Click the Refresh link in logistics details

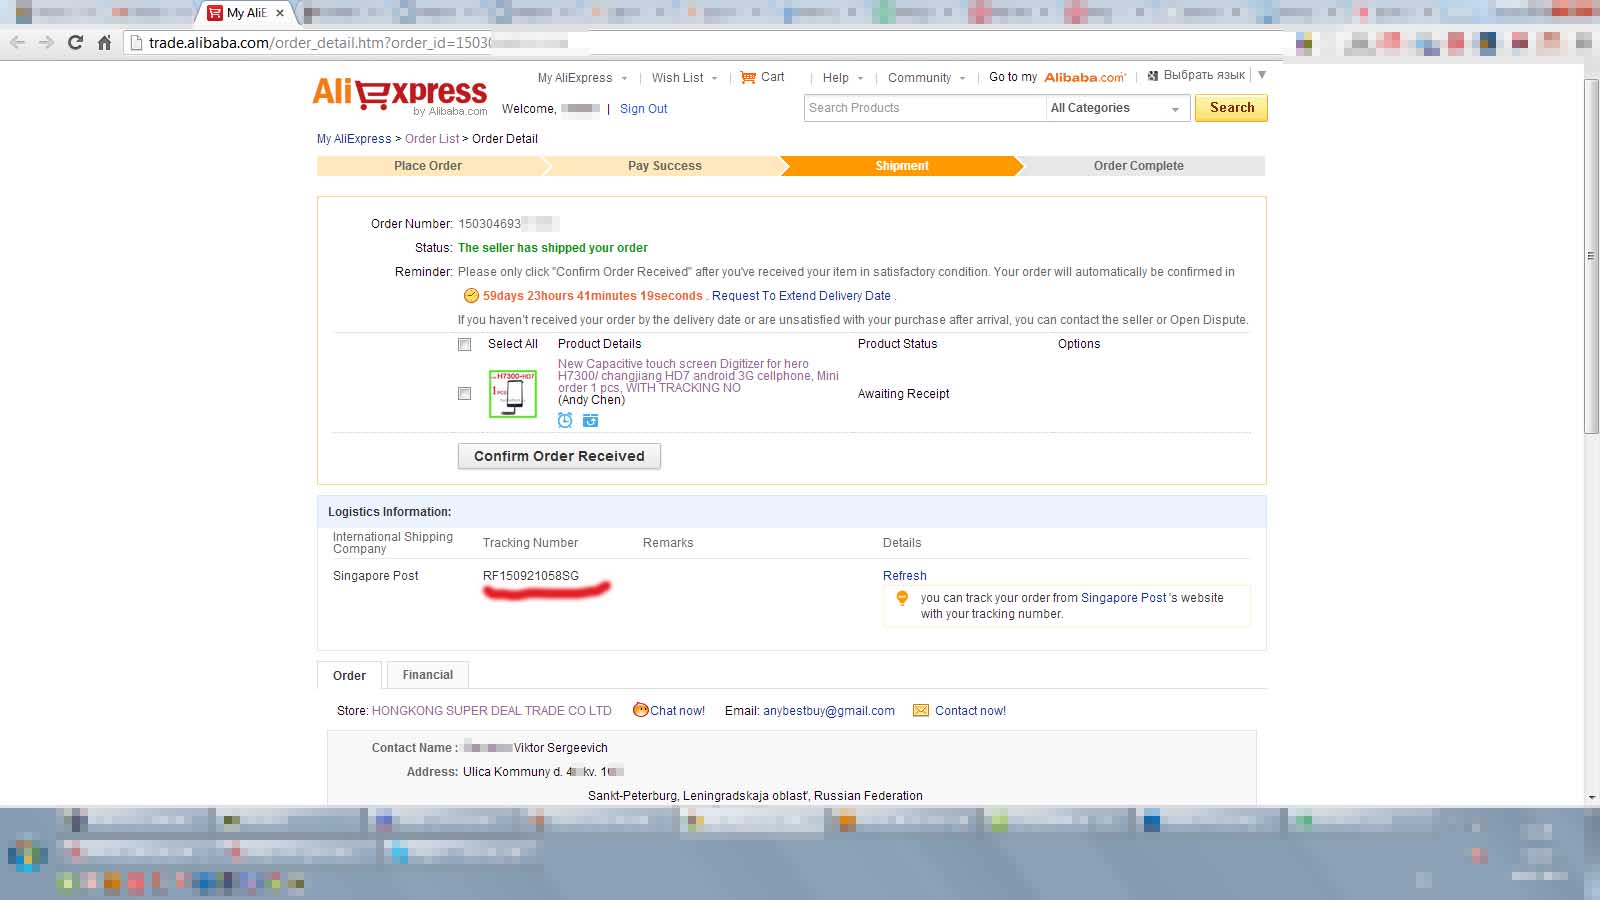tap(905, 576)
